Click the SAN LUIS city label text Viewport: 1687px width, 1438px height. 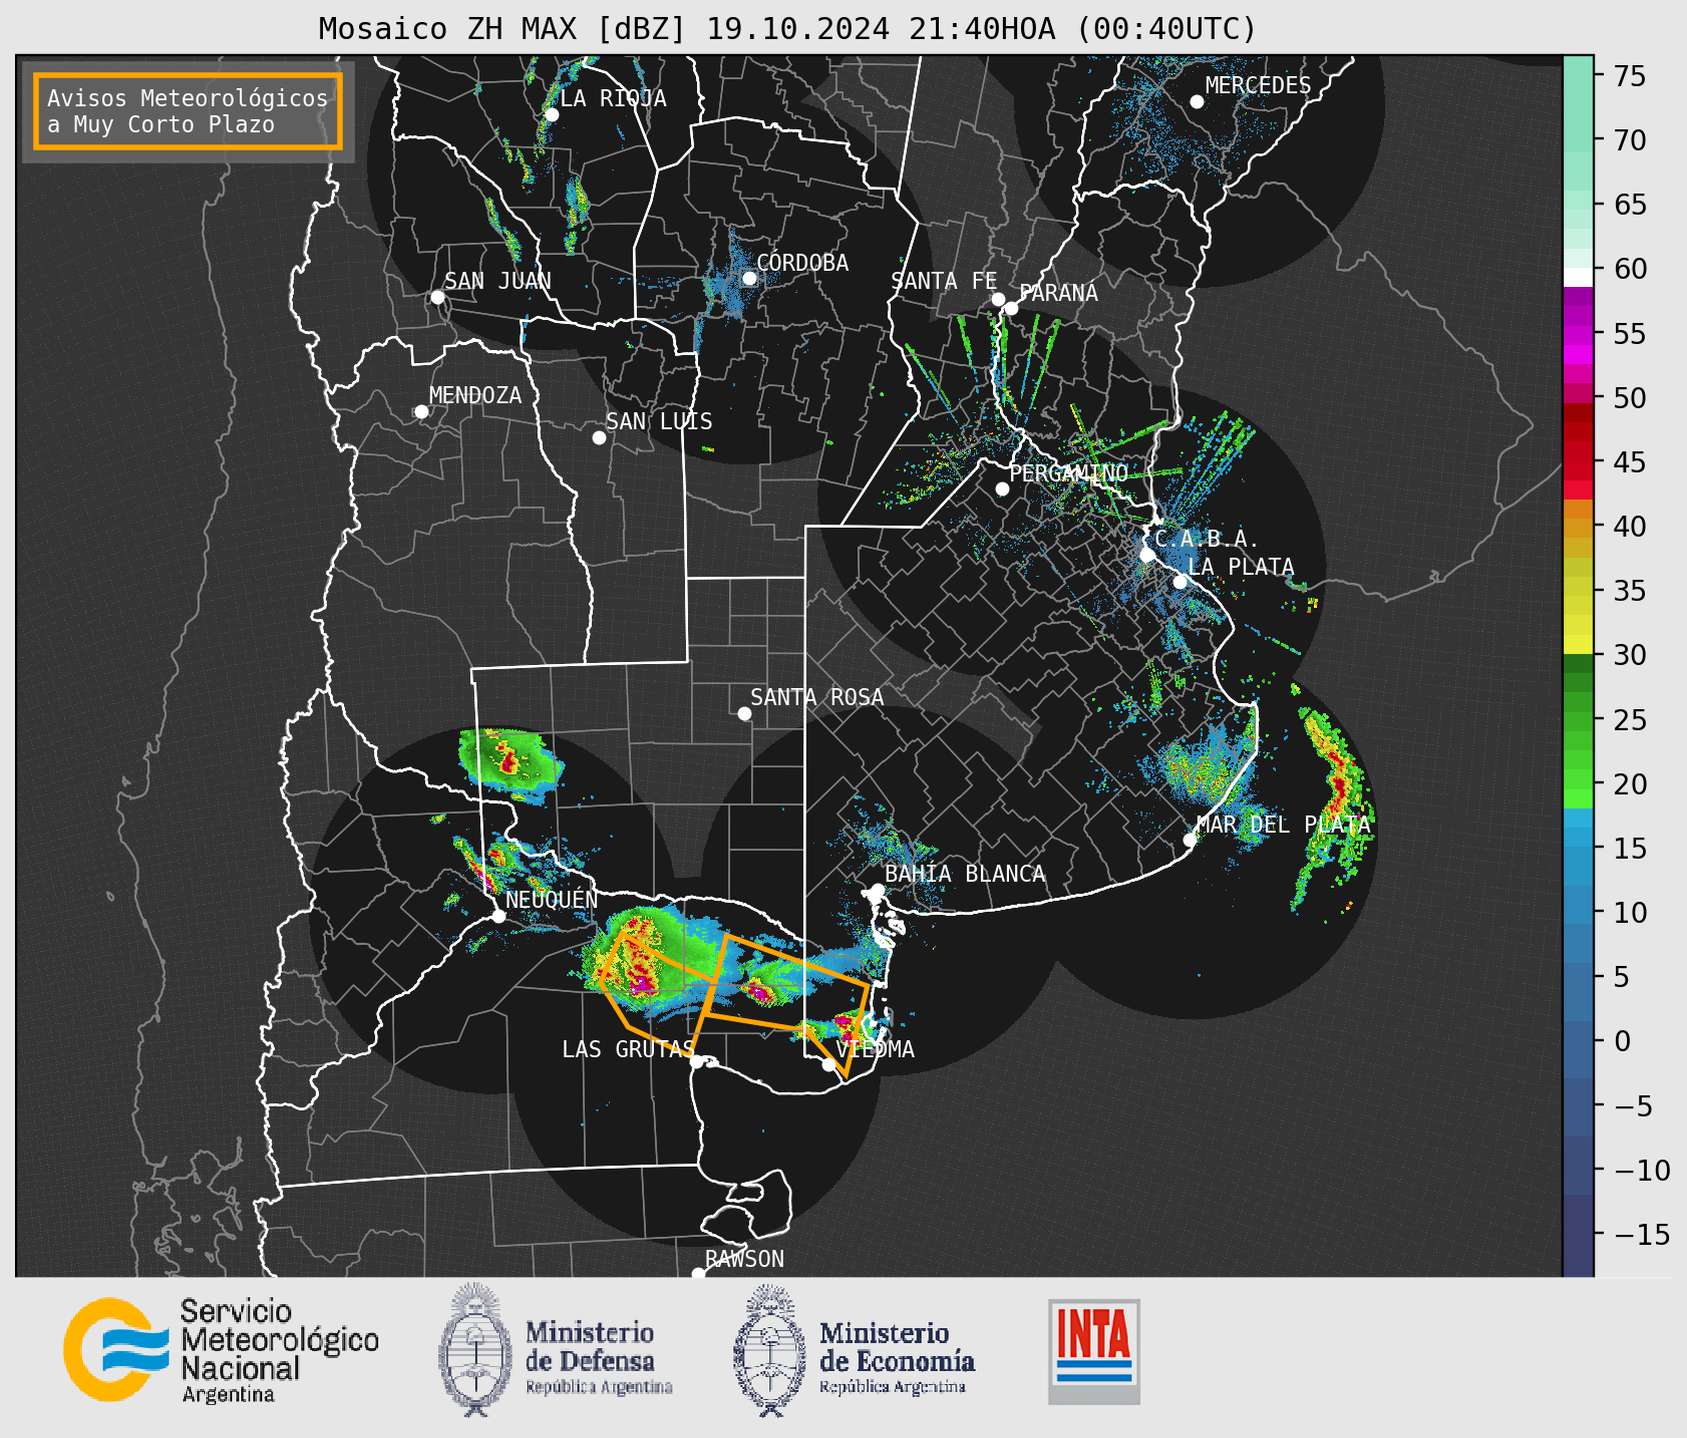(659, 422)
